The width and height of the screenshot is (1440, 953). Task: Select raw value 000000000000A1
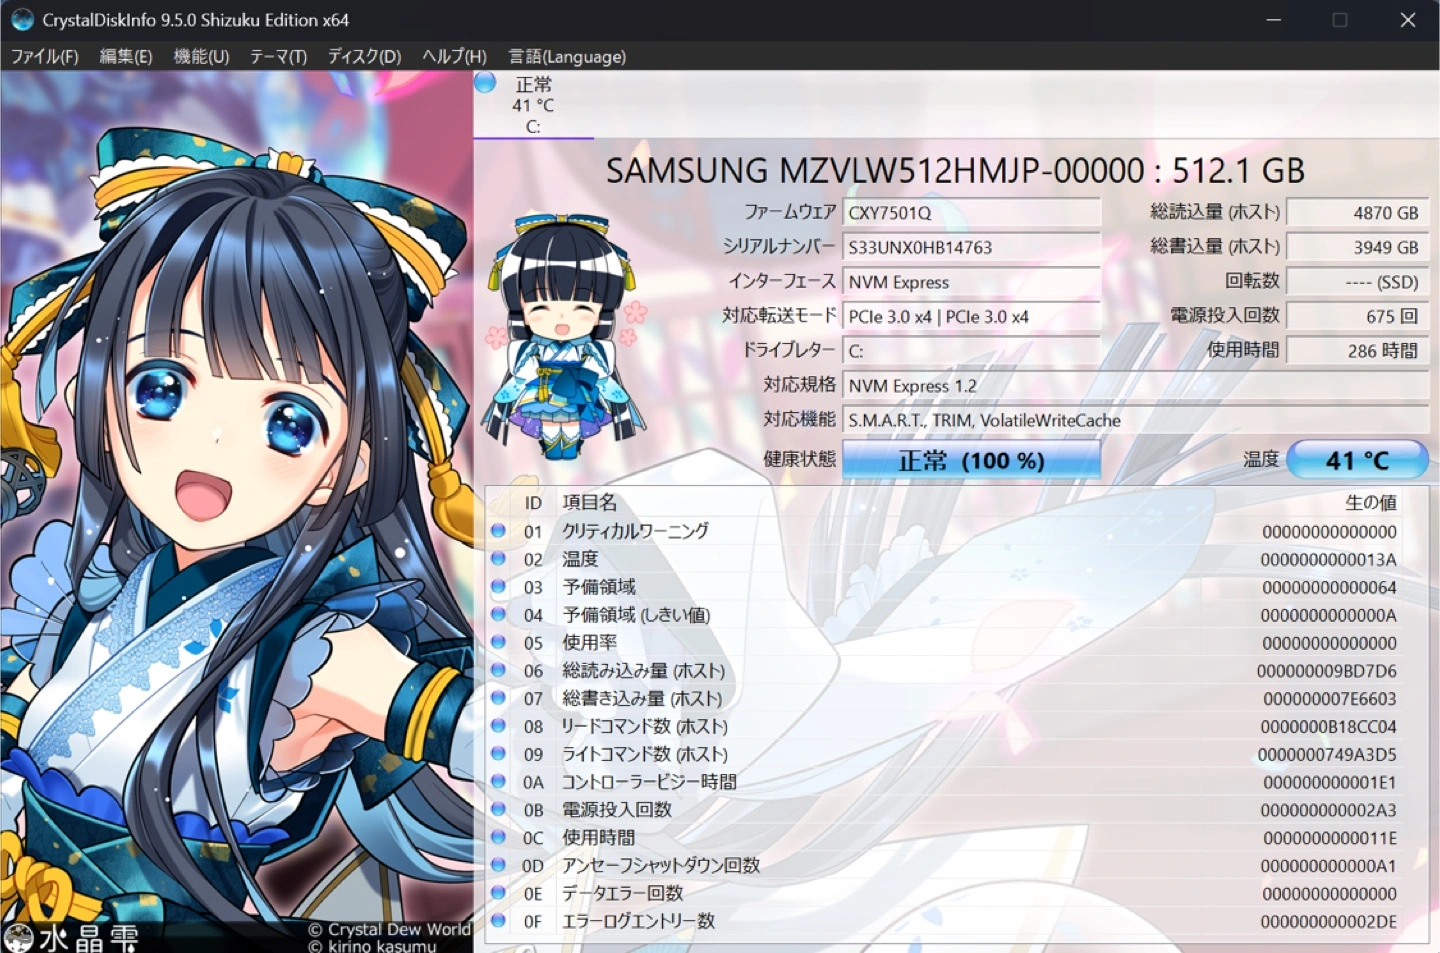click(x=1329, y=866)
